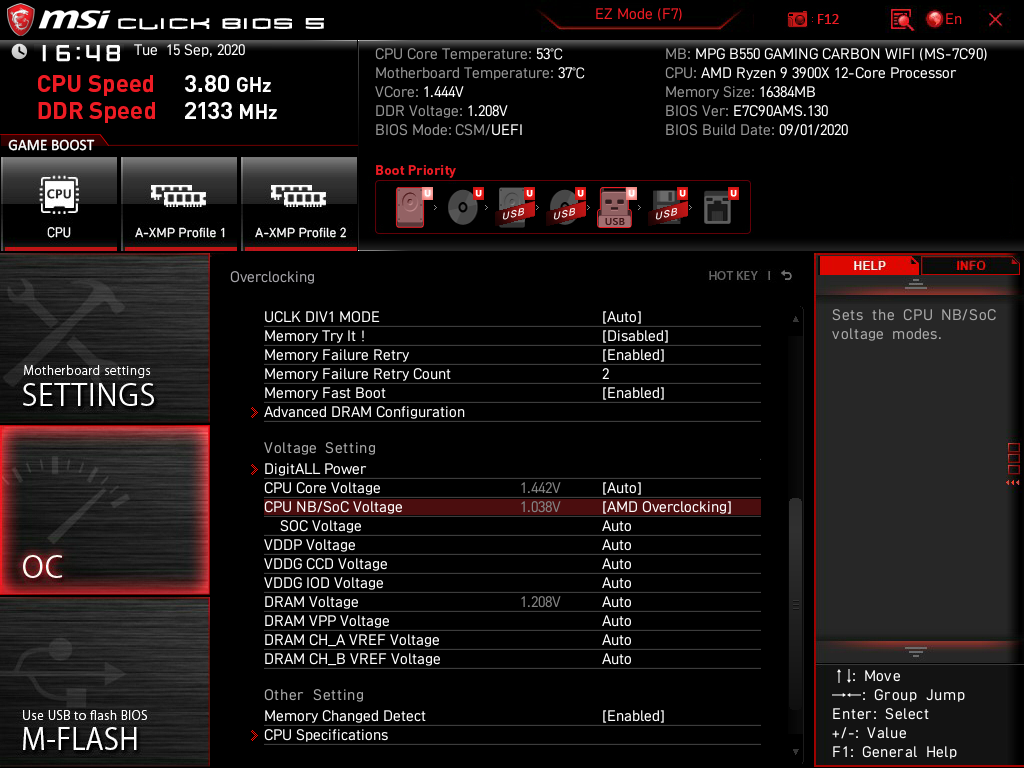Image resolution: width=1024 pixels, height=768 pixels.
Task: Select the USB floppy boot device icon
Action: pos(667,207)
